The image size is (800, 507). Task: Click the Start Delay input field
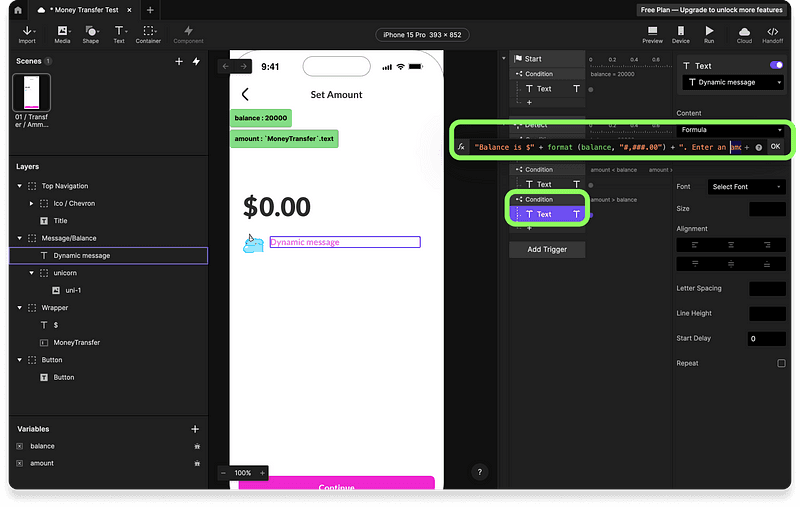pos(767,339)
